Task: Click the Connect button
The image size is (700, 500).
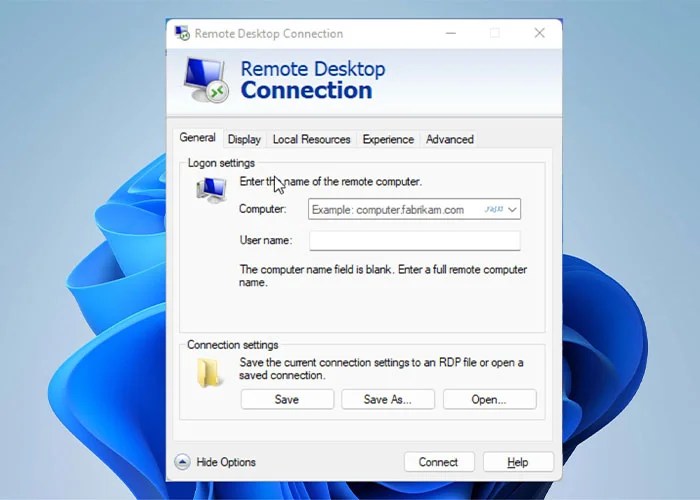Action: click(x=439, y=462)
